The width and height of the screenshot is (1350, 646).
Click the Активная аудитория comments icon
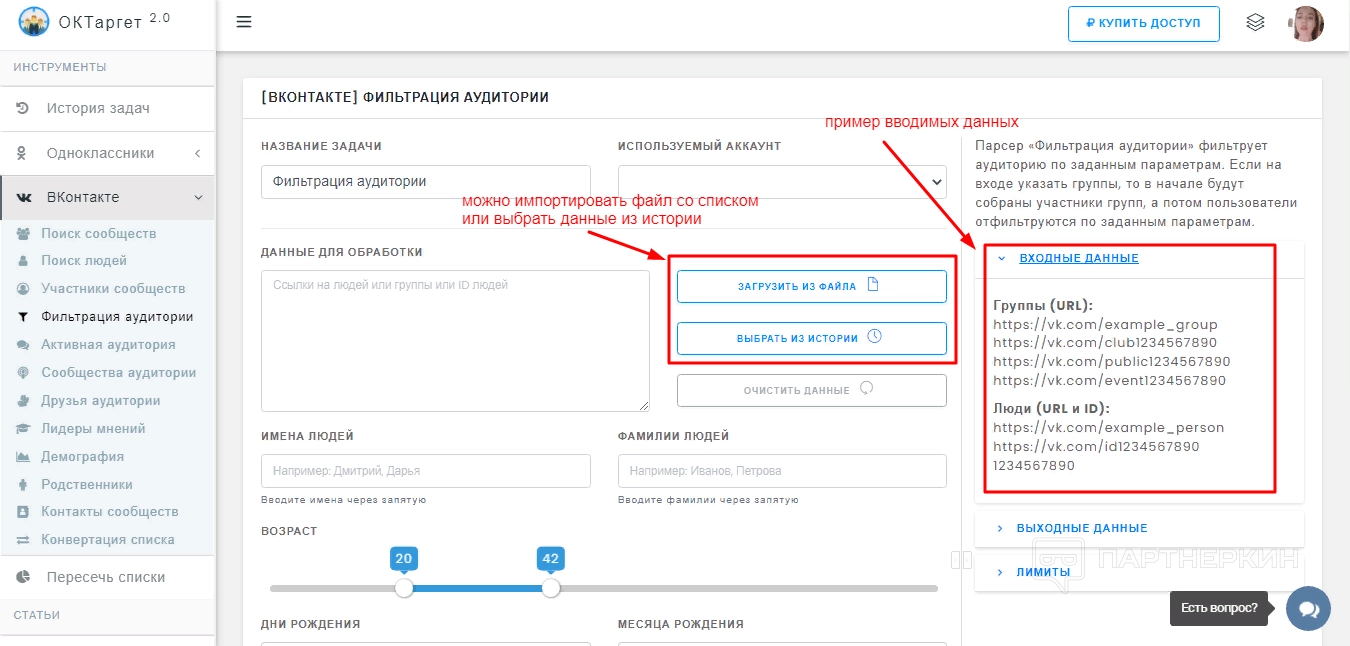coord(23,345)
